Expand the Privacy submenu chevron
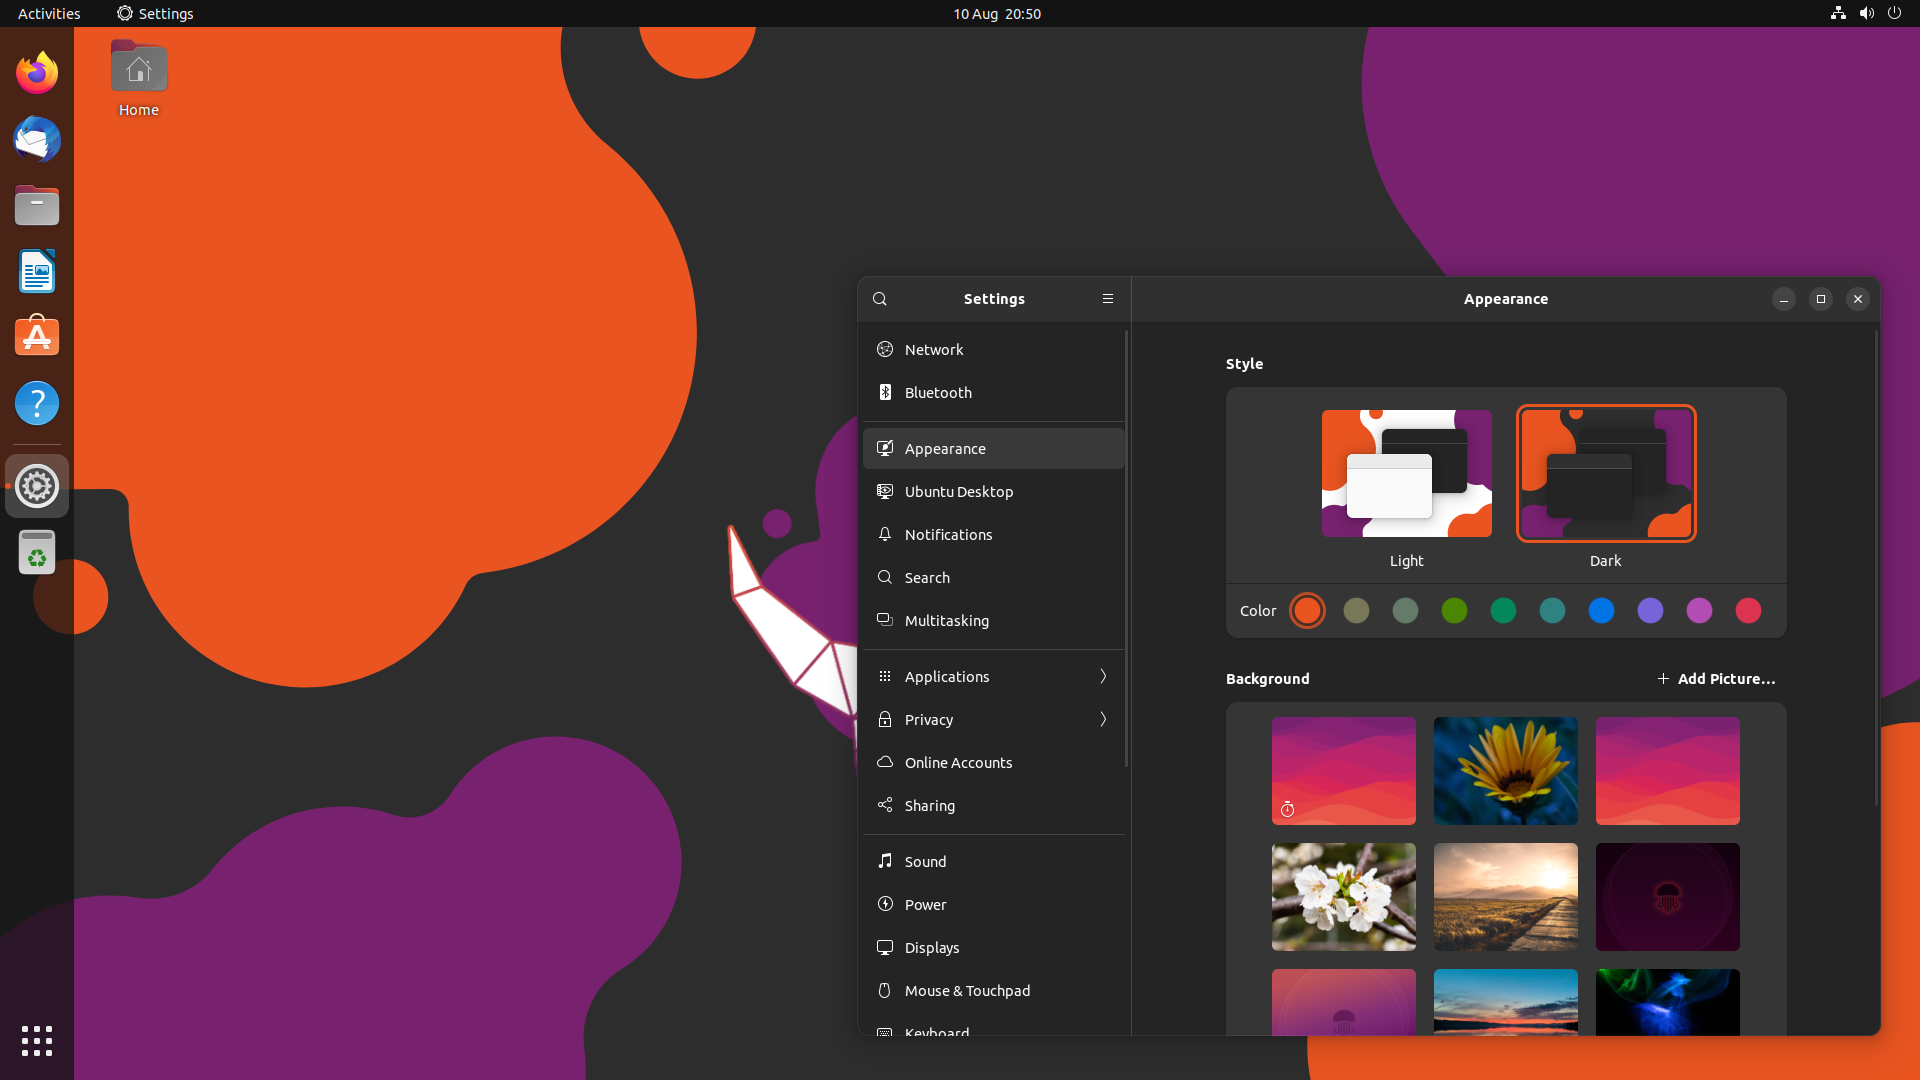Viewport: 1920px width, 1080px height. (x=1103, y=720)
